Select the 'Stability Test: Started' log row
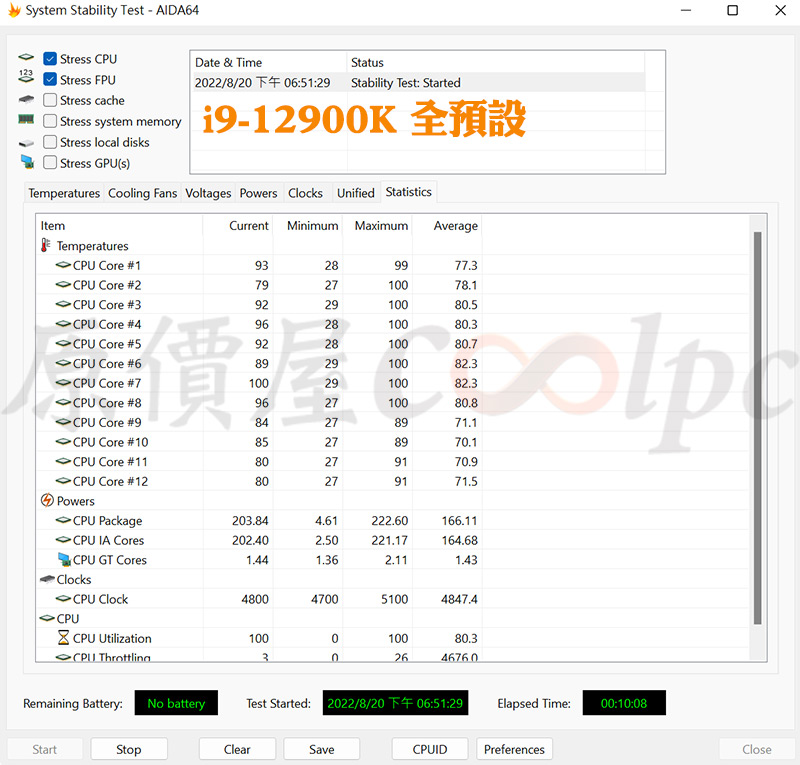Viewport: 800px width, 765px height. pyautogui.click(x=418, y=83)
